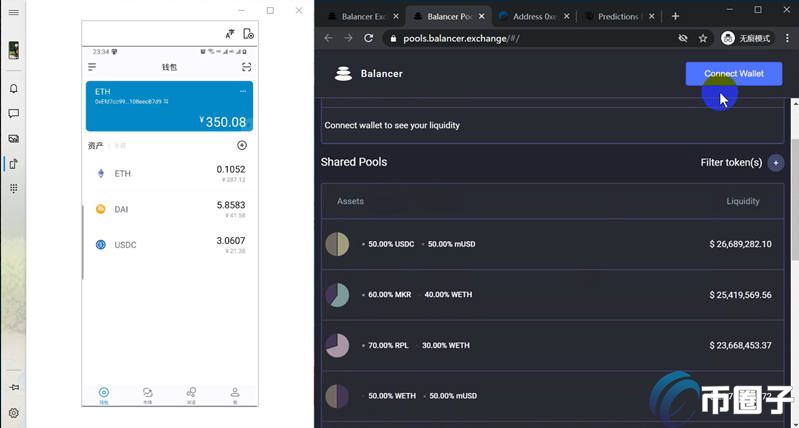
Task: Open notifications bell in left sidebar
Action: point(14,89)
